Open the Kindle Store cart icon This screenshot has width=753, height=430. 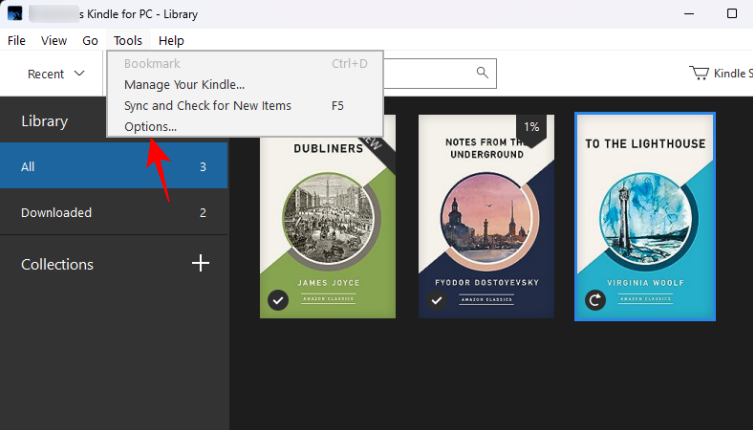pos(699,73)
